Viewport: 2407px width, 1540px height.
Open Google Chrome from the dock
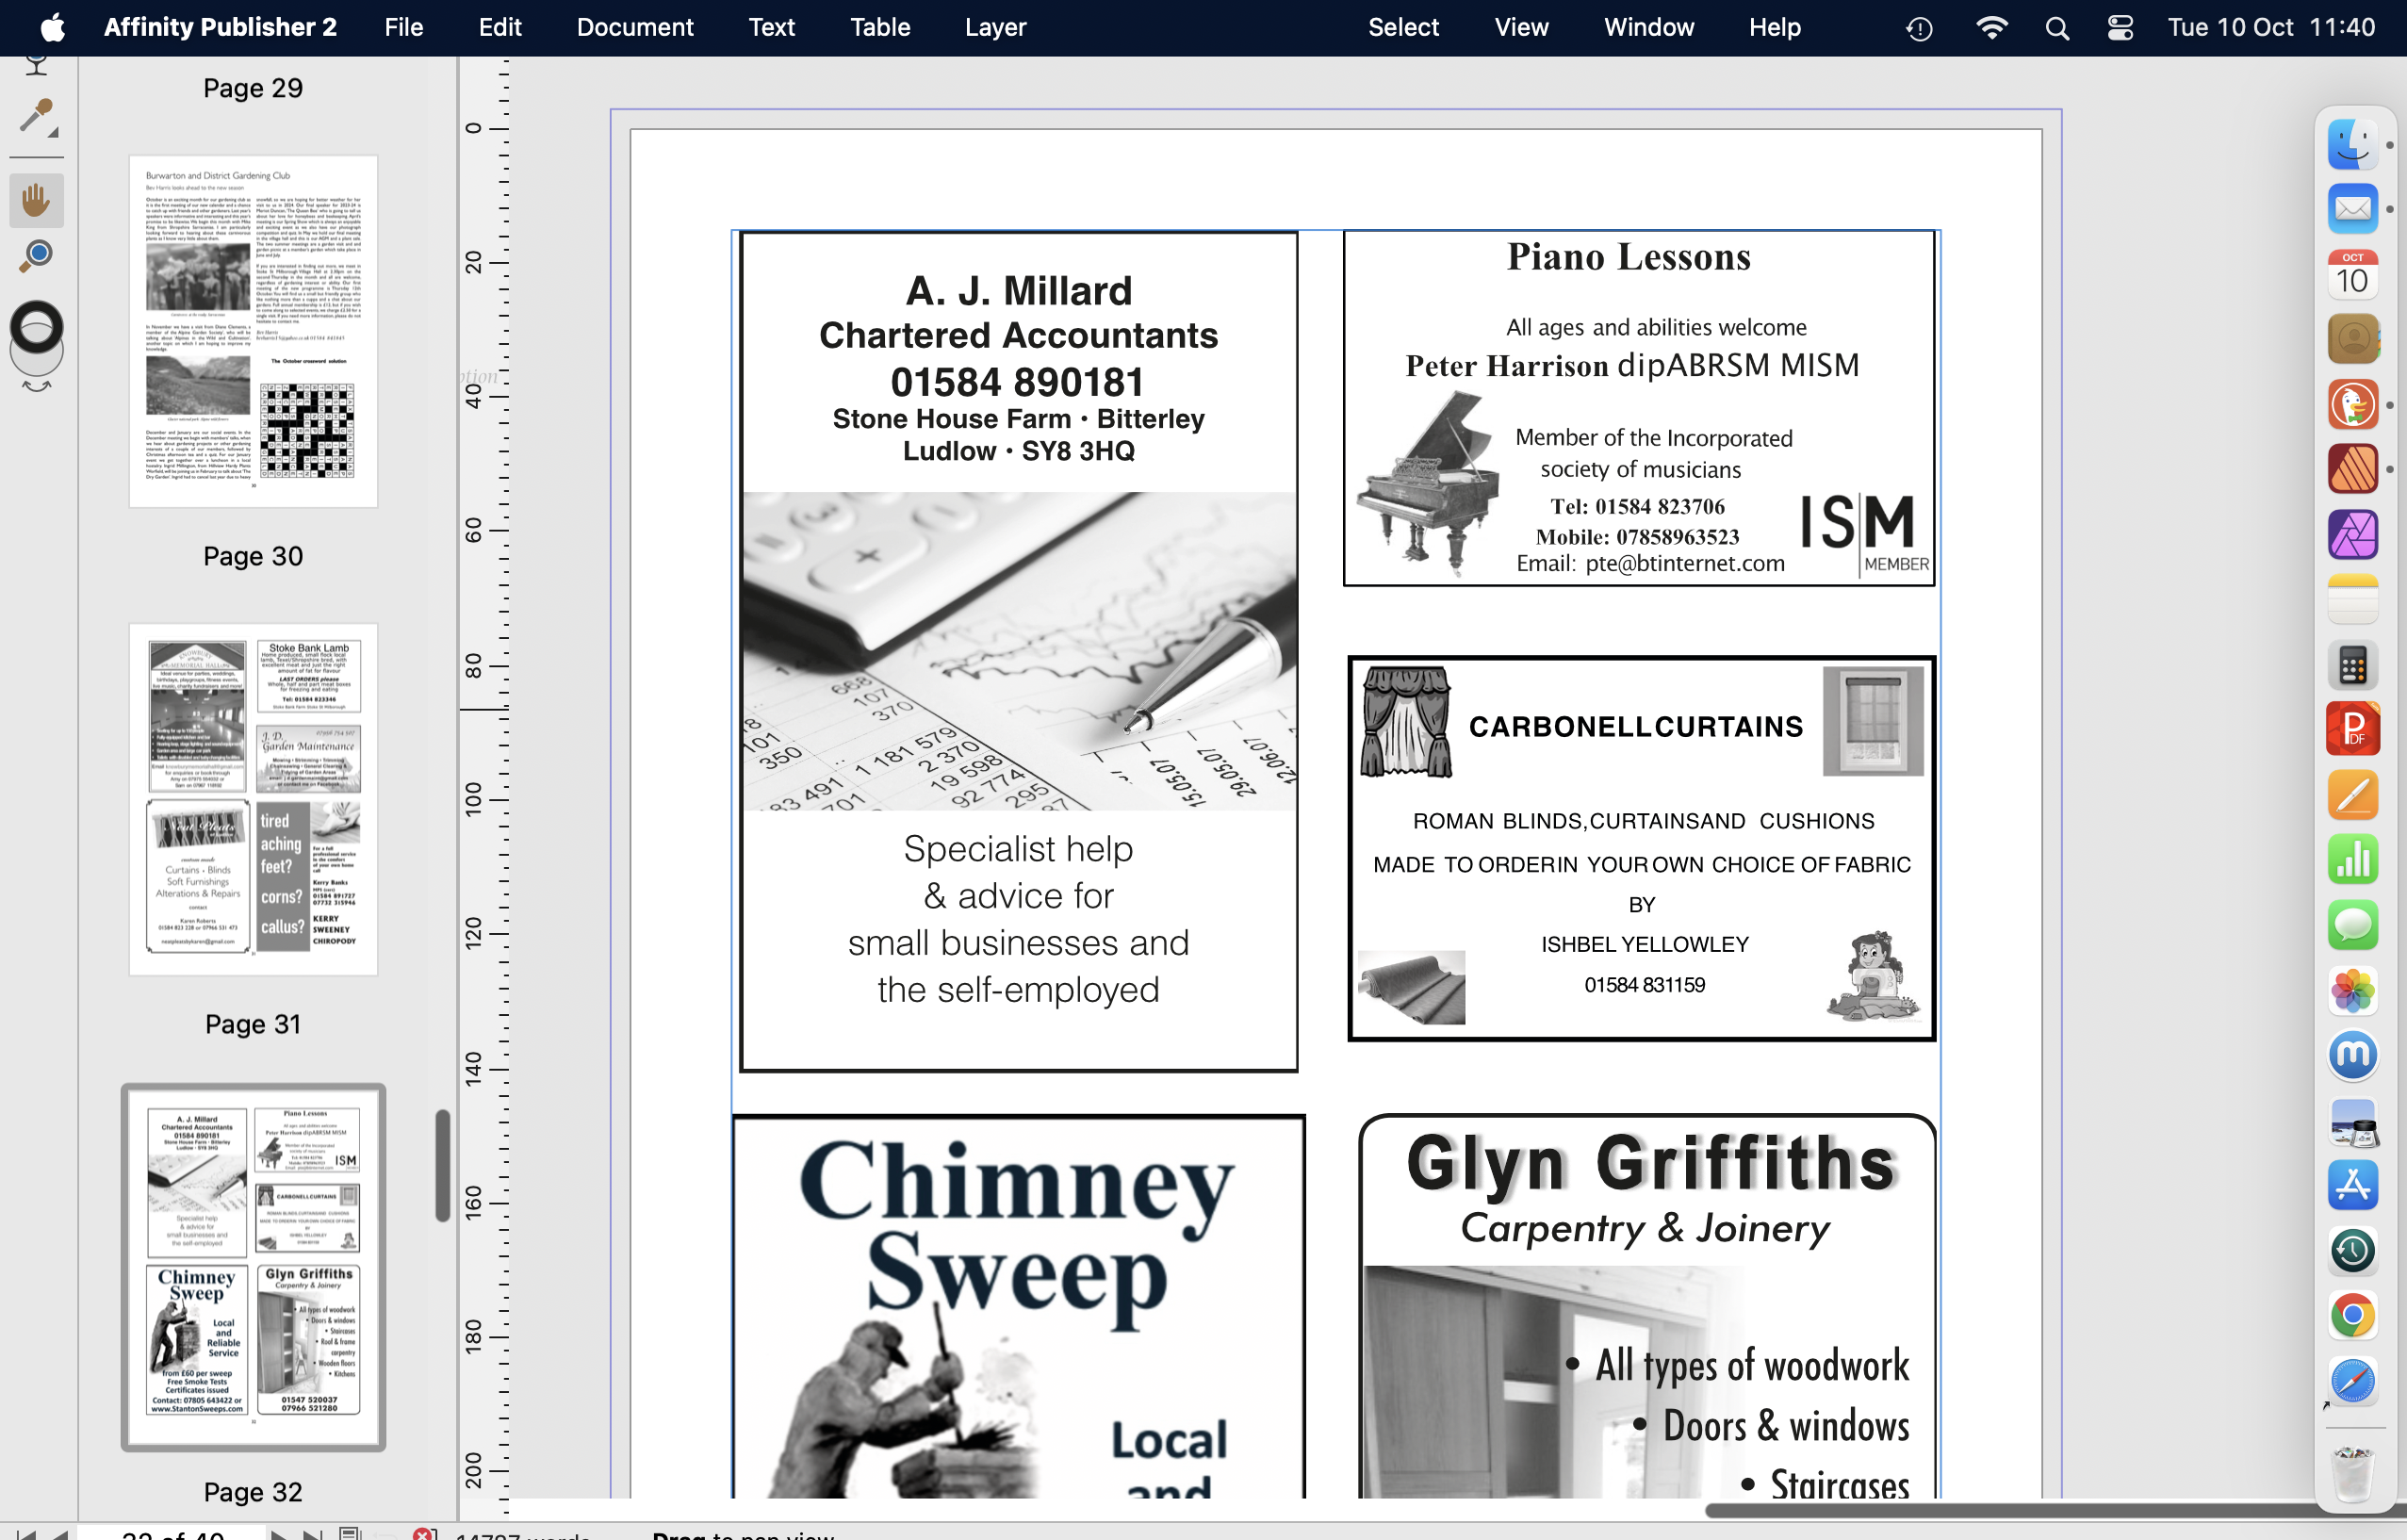click(x=2352, y=1315)
